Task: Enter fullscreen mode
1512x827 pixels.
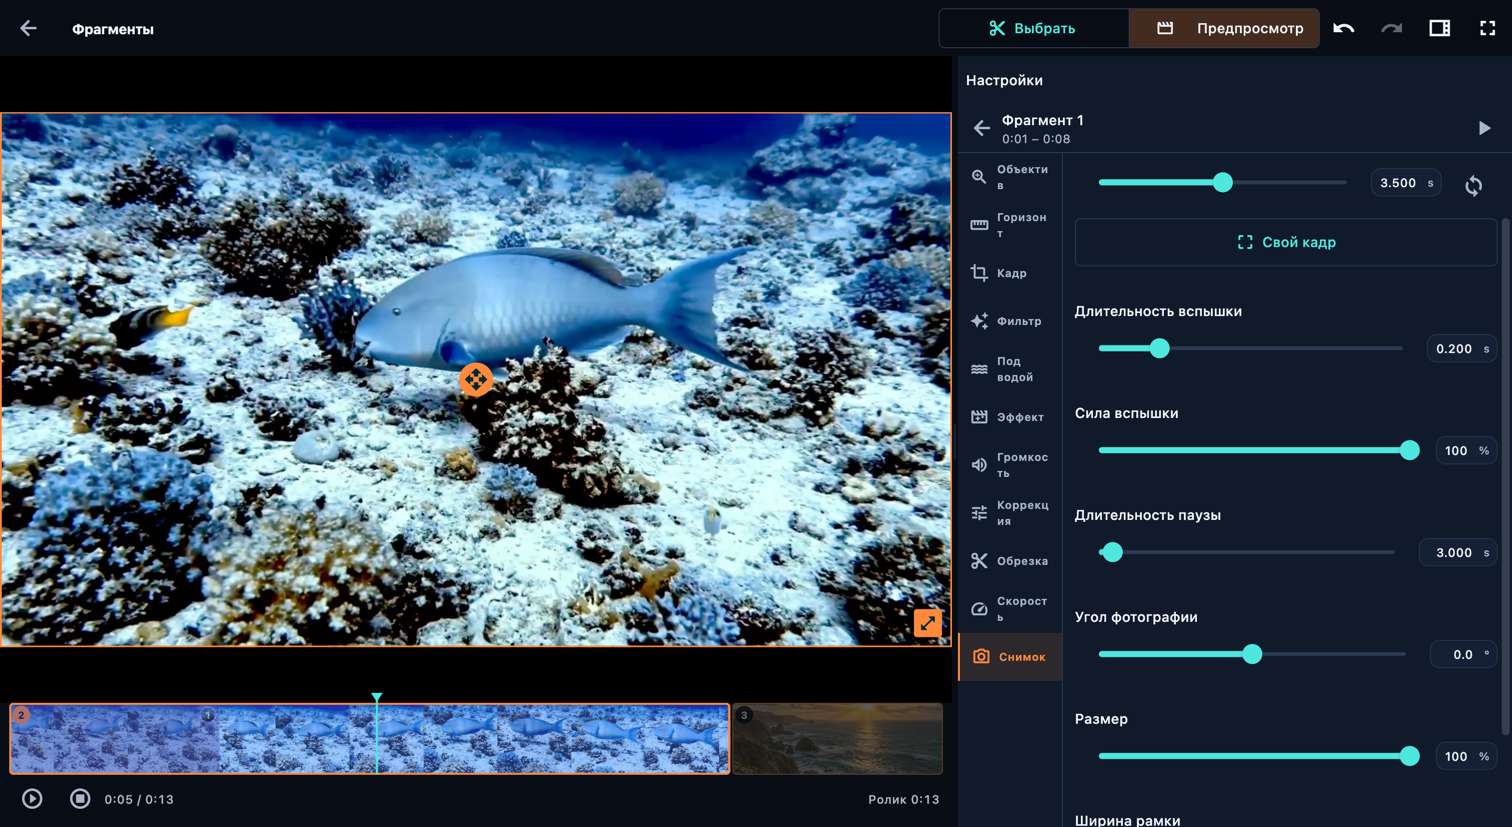Action: click(x=1487, y=28)
